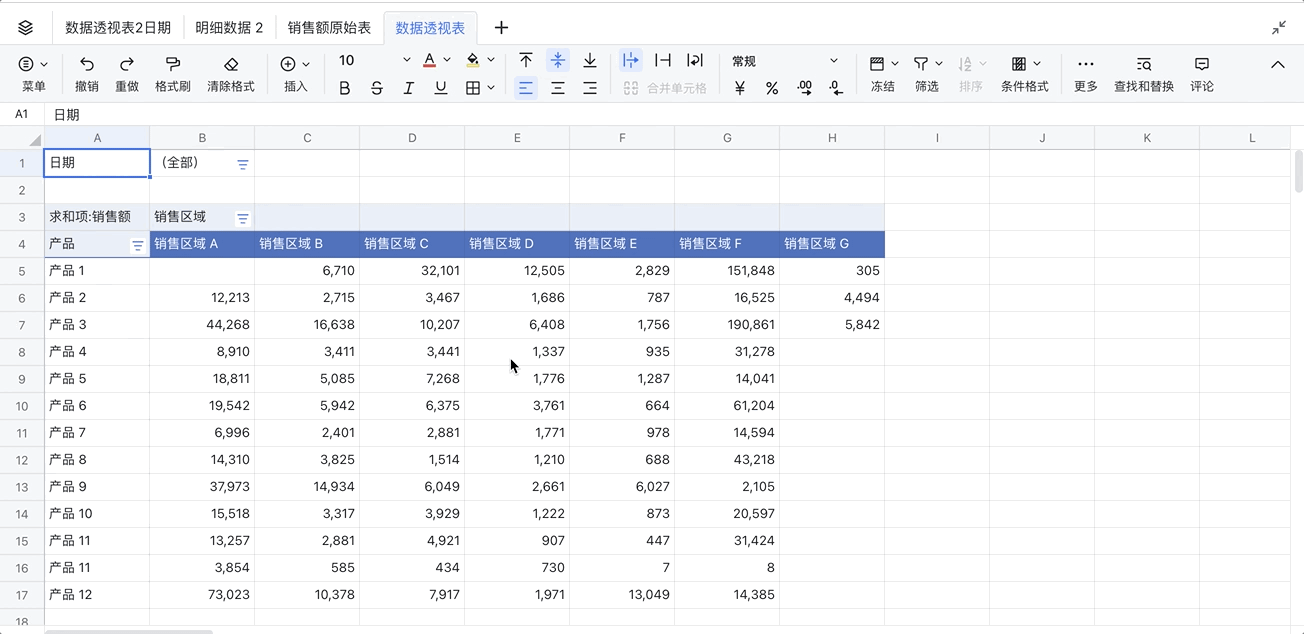Open the 常规 number format dropdown
Viewport: 1304px width, 634px height.
[785, 61]
